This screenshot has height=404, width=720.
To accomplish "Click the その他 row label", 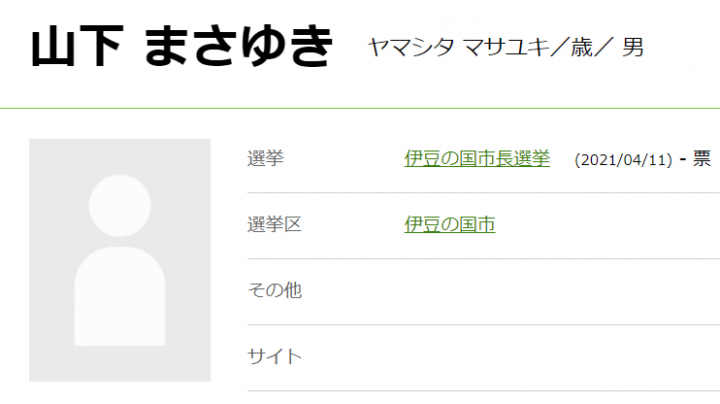I will click(x=274, y=290).
